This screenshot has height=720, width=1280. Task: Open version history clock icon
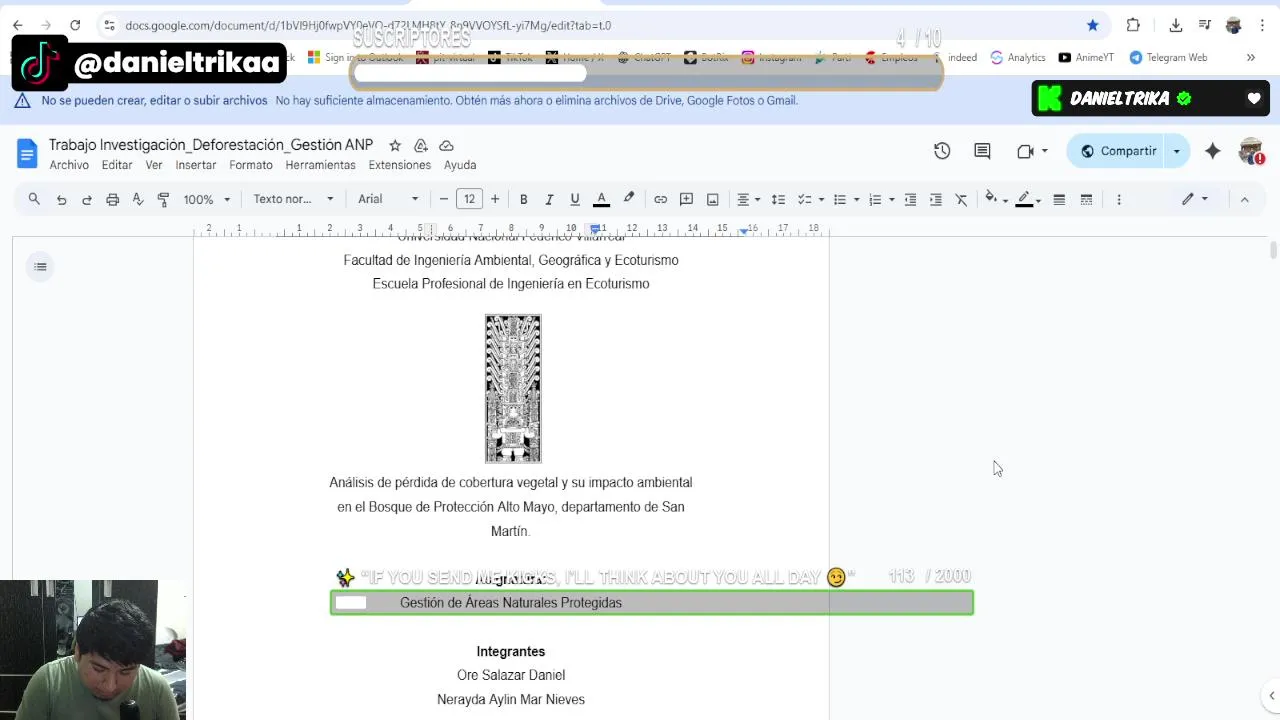[942, 151]
